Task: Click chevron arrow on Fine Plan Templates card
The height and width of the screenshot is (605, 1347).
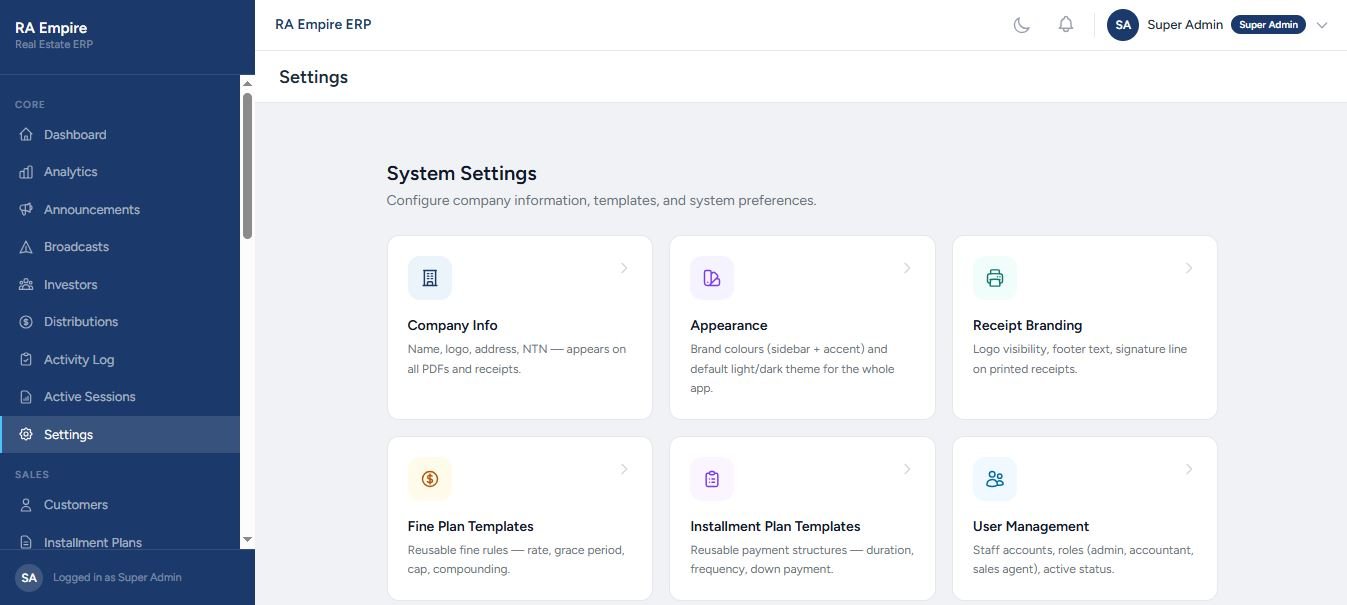Action: click(x=624, y=469)
